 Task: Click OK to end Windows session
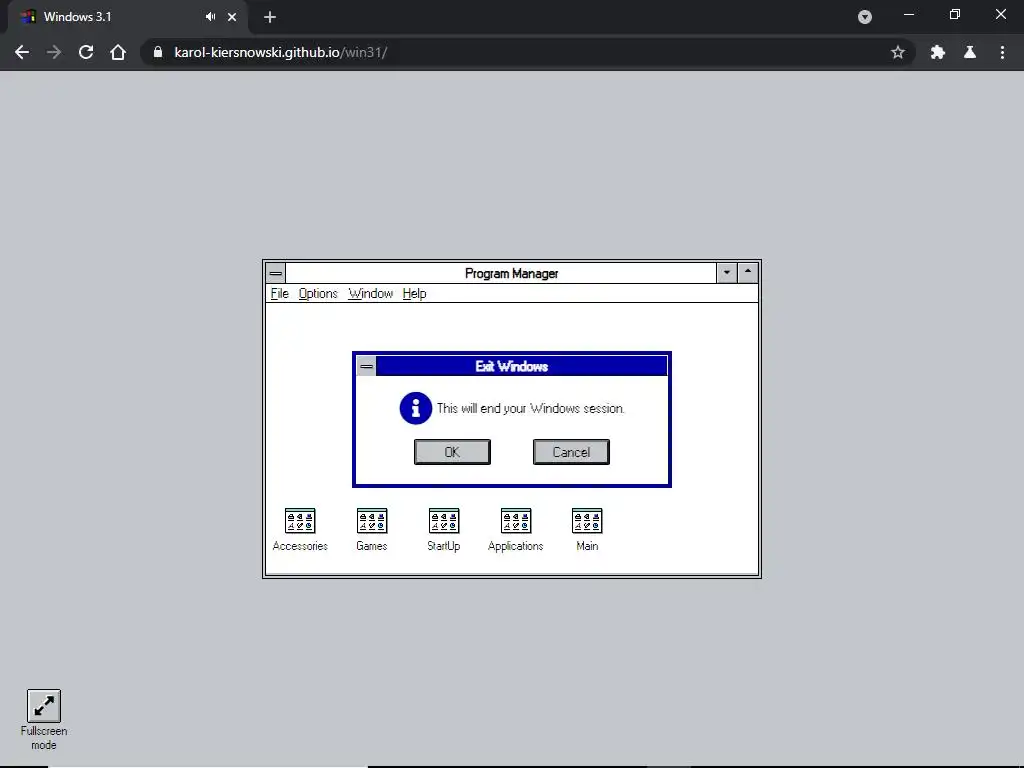click(452, 452)
